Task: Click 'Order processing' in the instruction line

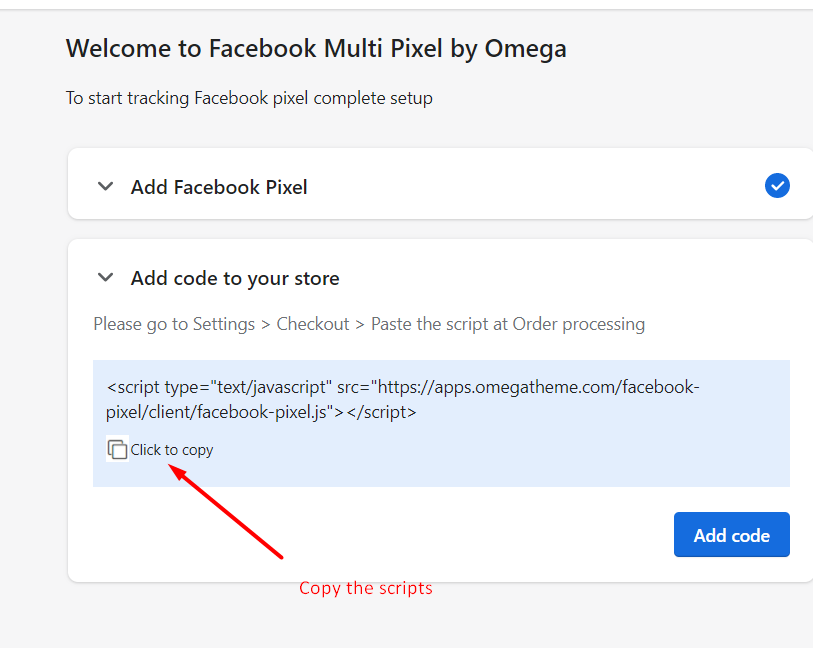Action: tap(579, 324)
